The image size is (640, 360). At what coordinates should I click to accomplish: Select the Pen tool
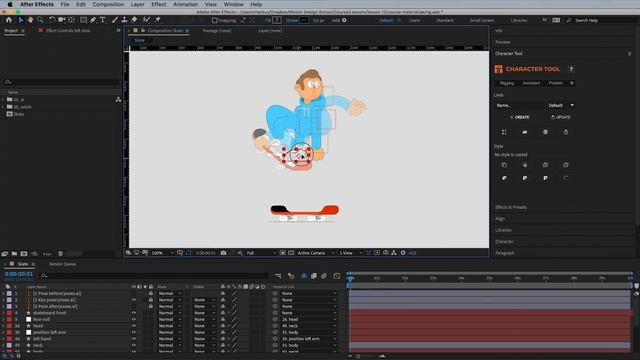93,20
